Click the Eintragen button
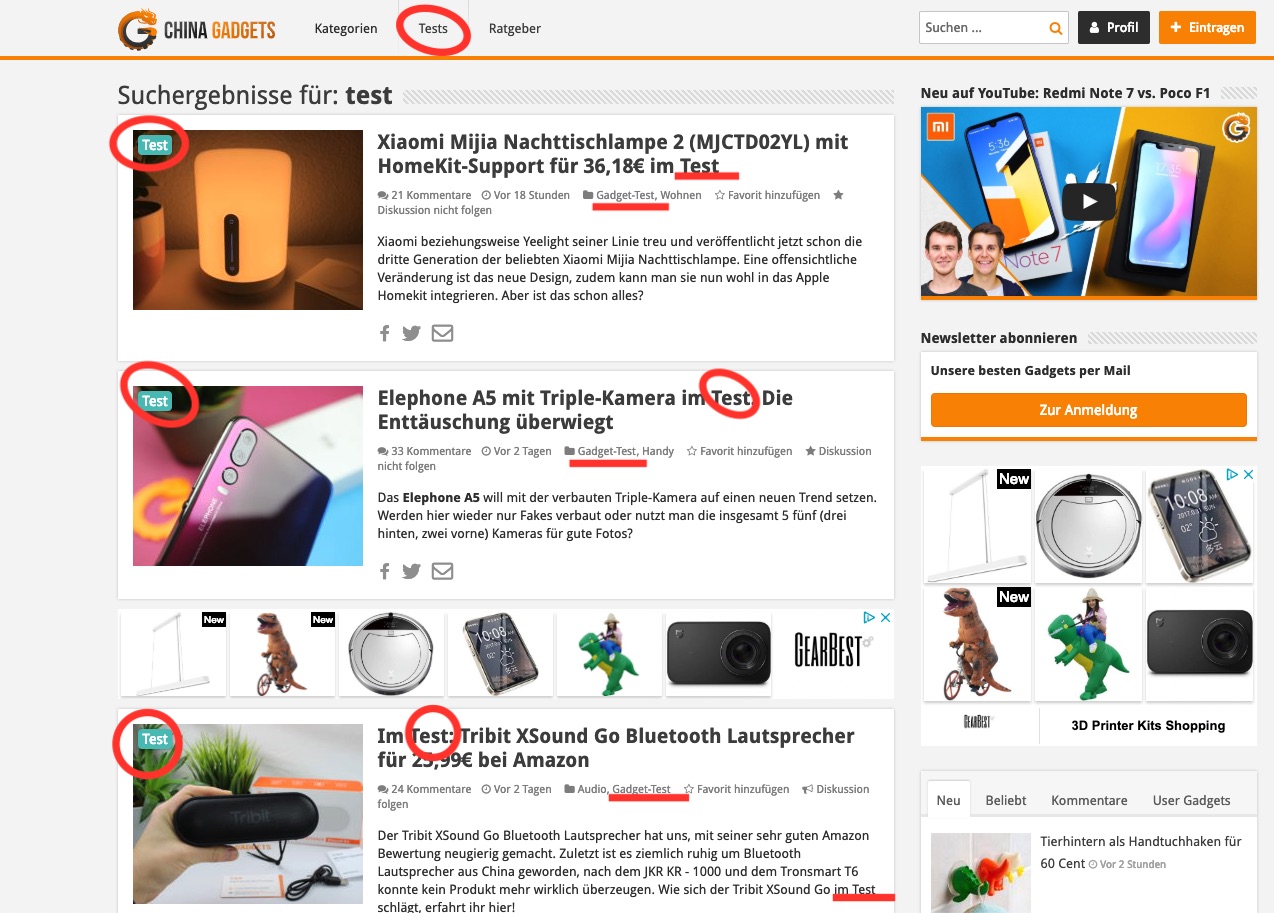Image resolution: width=1274 pixels, height=913 pixels. [x=1207, y=28]
